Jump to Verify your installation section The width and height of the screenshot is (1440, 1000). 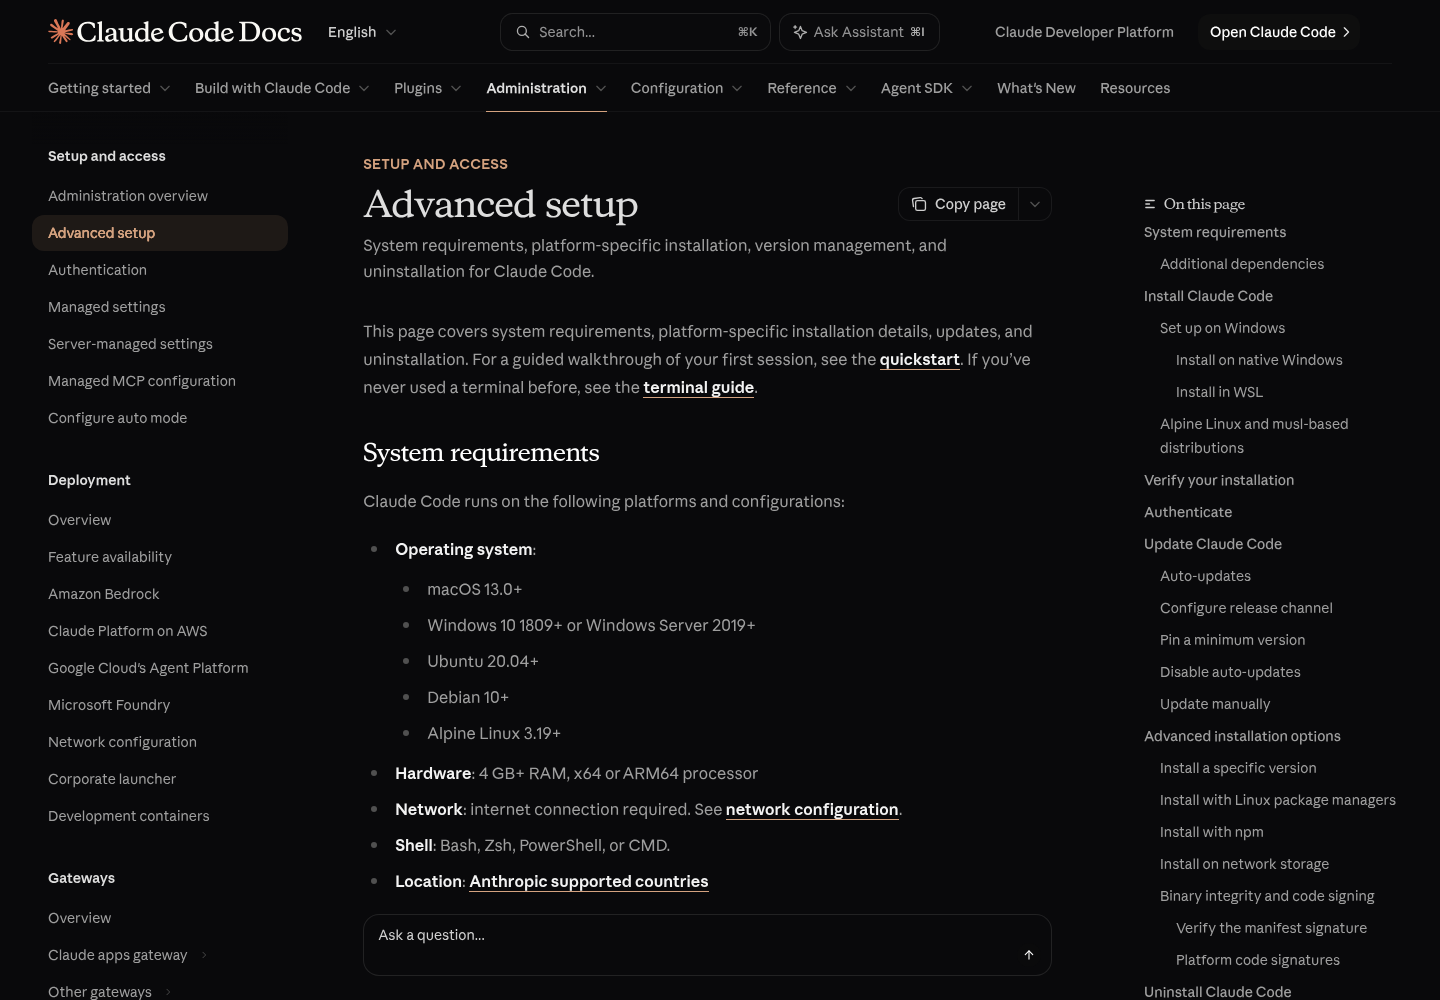(x=1219, y=480)
